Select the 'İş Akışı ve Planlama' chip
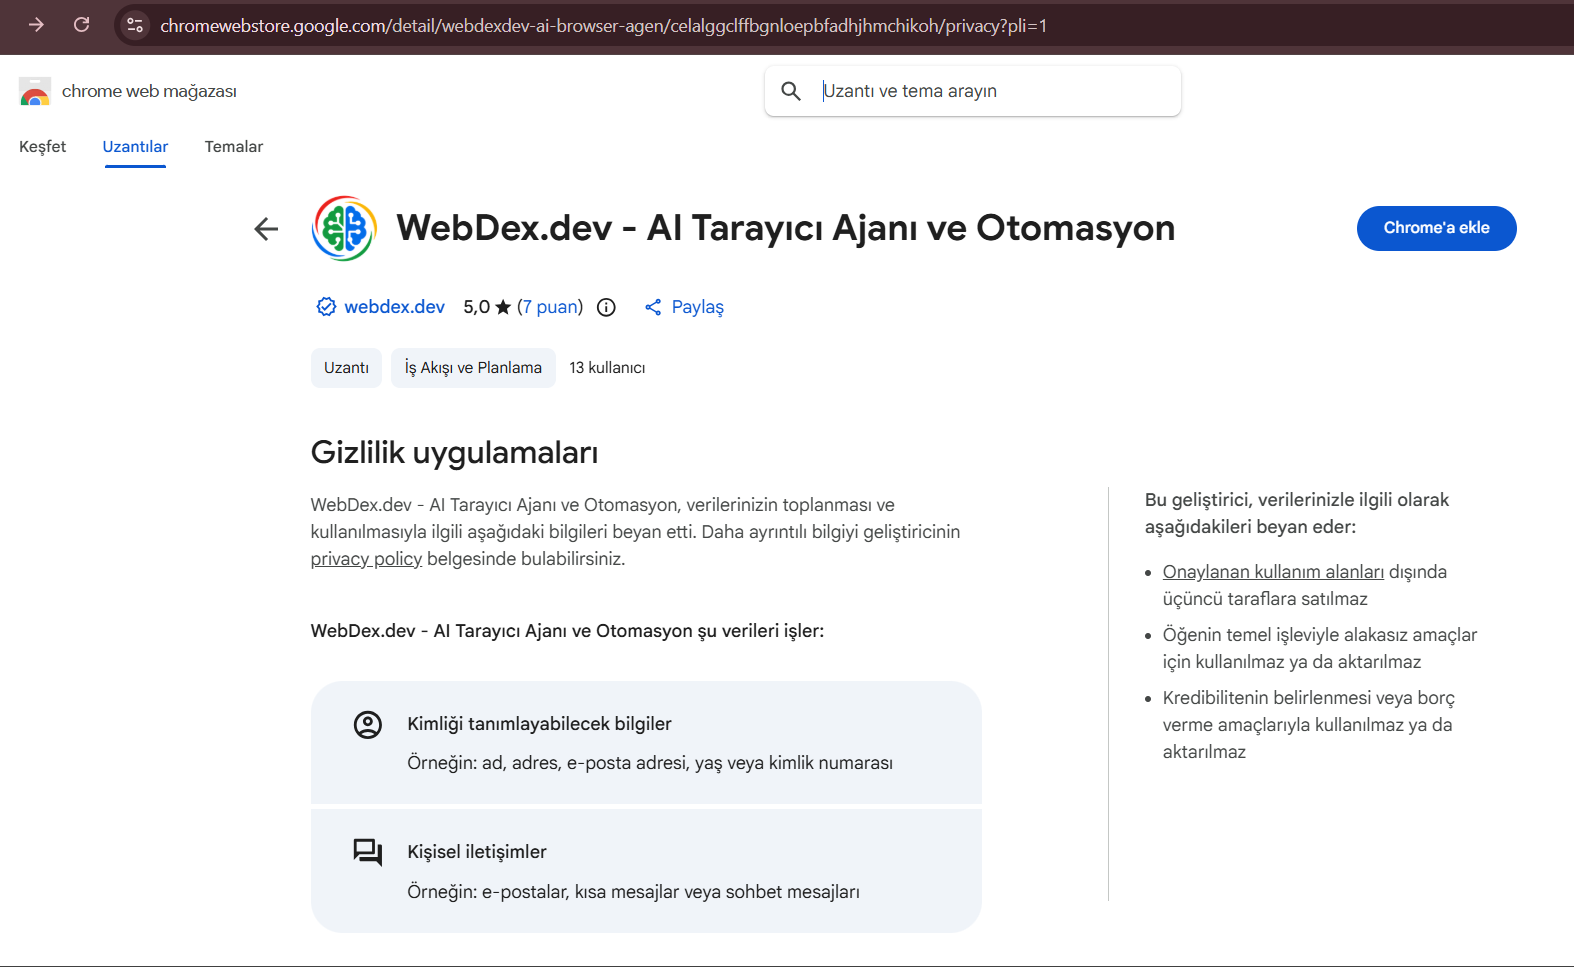Image resolution: width=1574 pixels, height=967 pixels. coord(473,368)
